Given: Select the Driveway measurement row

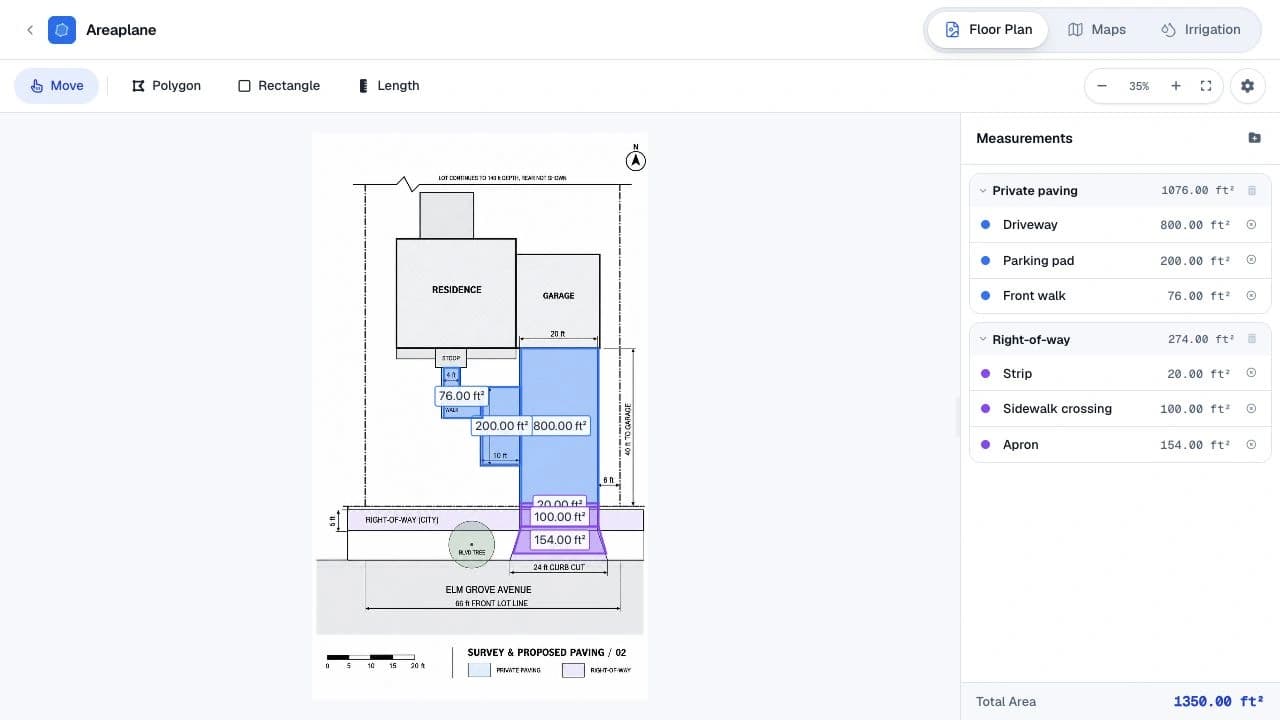Looking at the screenshot, I should tap(1120, 225).
